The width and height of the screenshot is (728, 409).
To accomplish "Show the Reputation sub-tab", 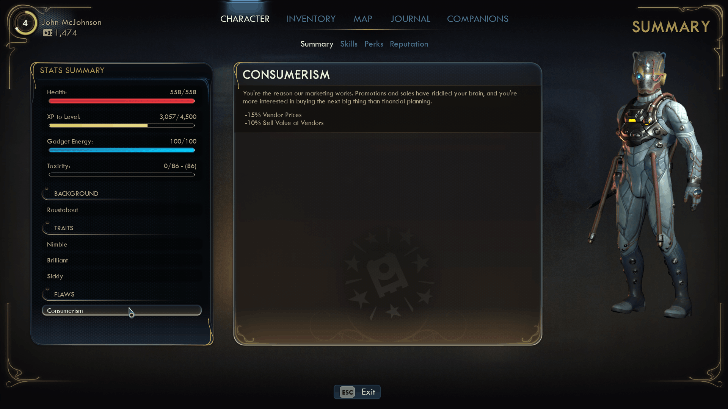I will [409, 44].
